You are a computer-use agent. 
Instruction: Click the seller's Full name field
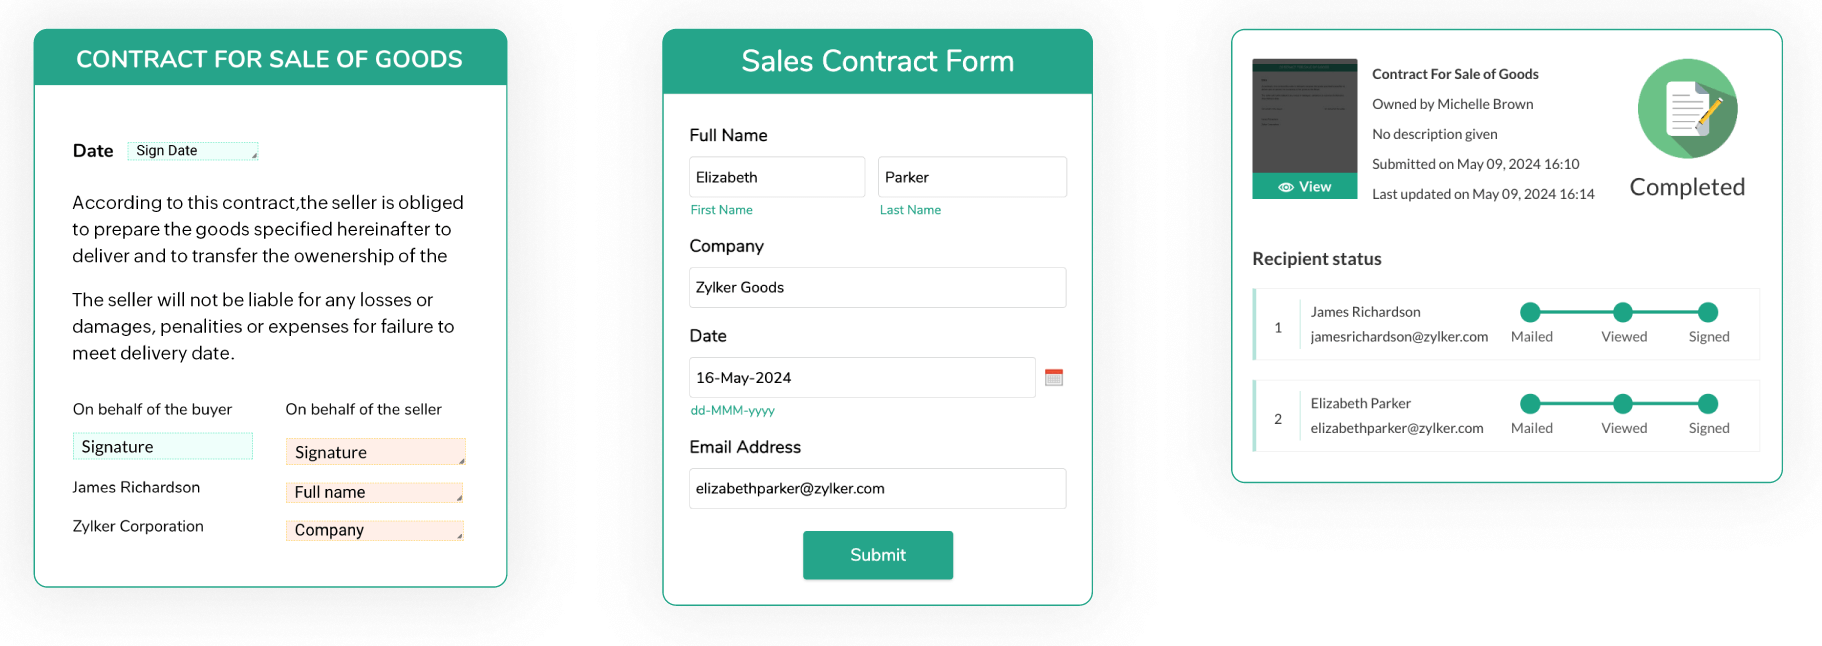375,492
